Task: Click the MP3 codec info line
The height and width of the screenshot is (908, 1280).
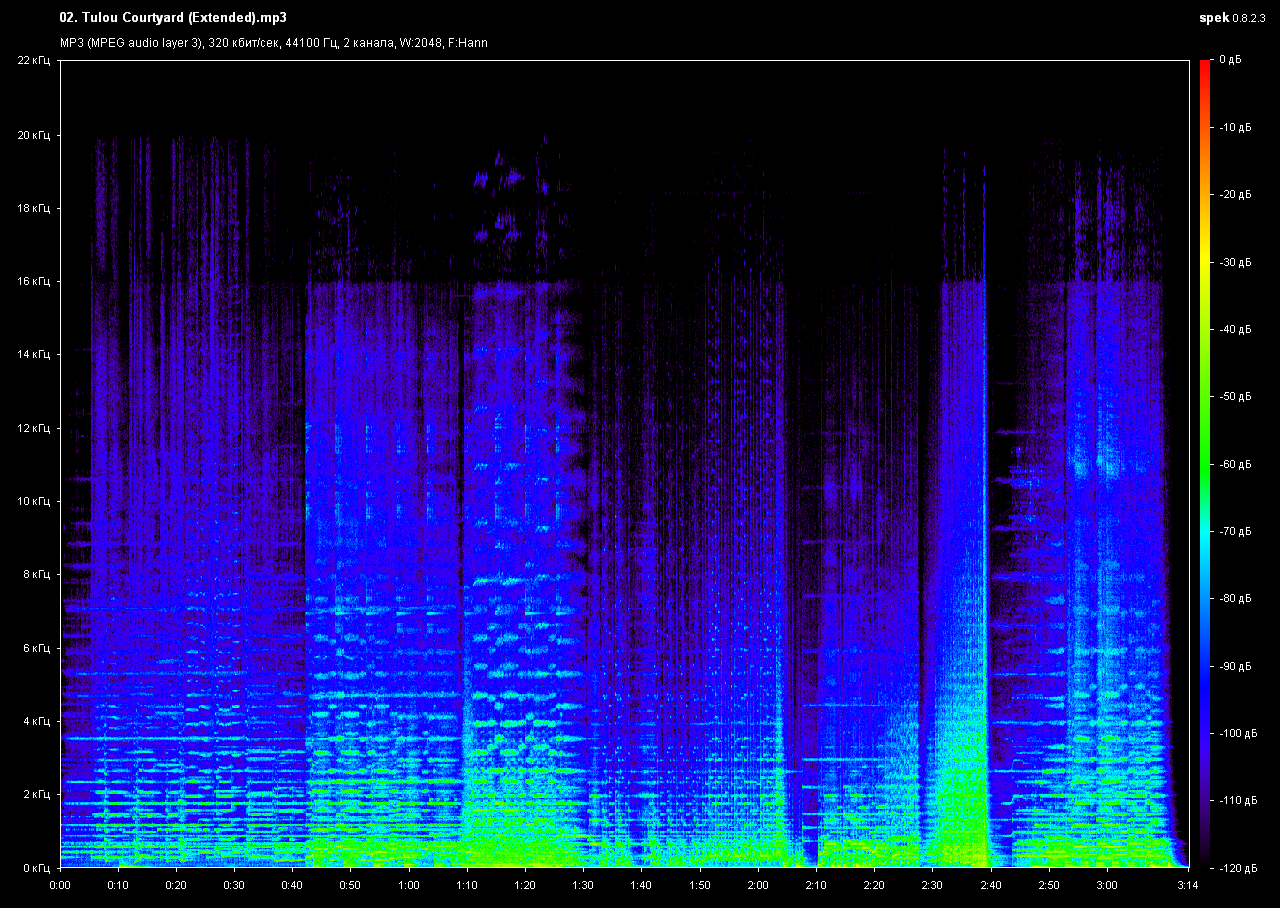Action: (273, 43)
